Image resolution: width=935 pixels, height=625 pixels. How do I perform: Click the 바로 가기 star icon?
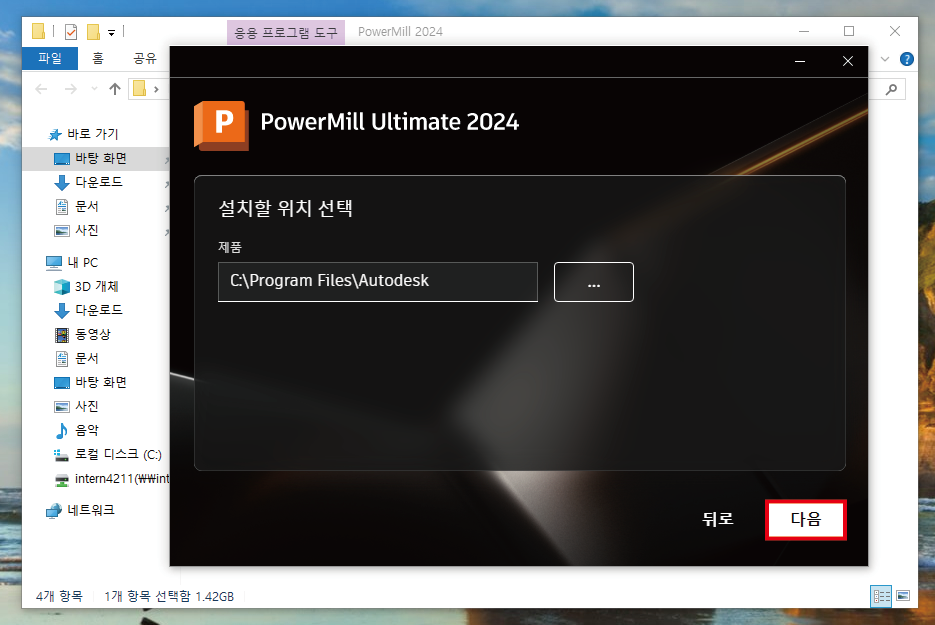click(55, 135)
